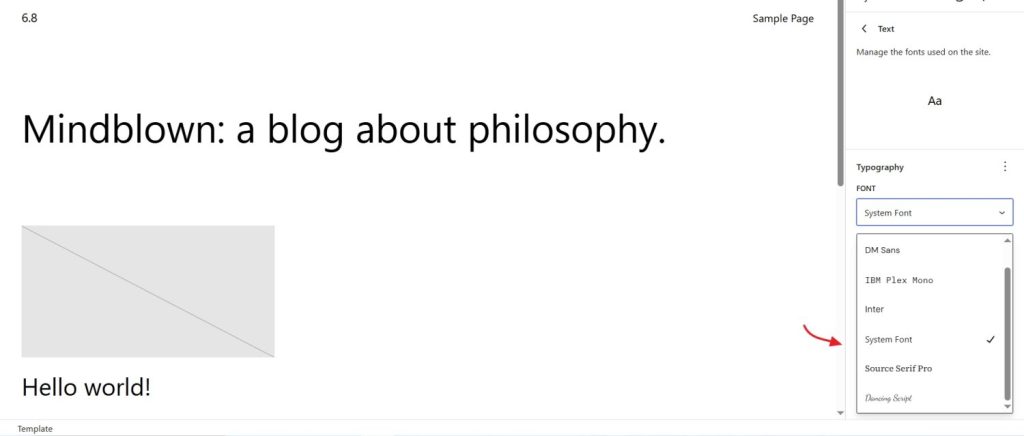
Task: Click the font list scroll-down arrow
Action: point(1007,406)
